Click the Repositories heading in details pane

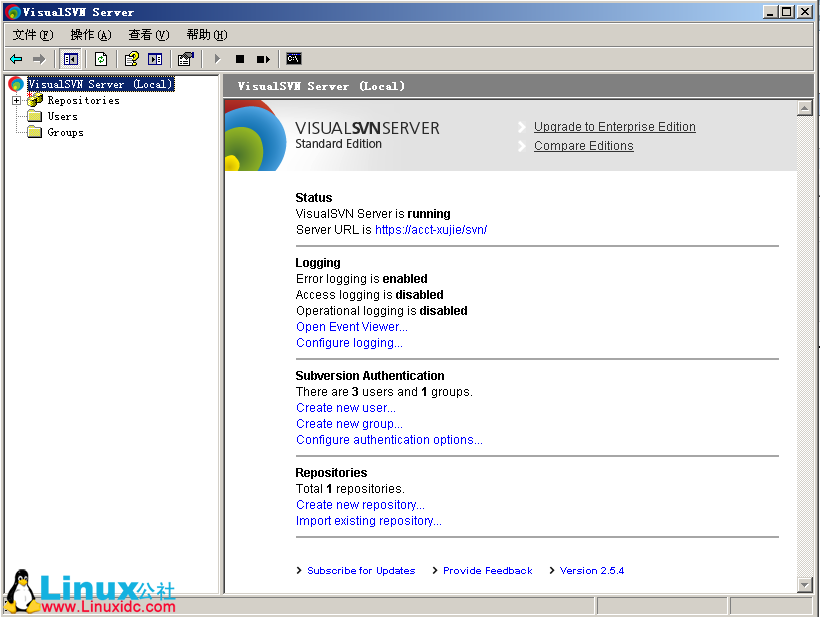[331, 473]
